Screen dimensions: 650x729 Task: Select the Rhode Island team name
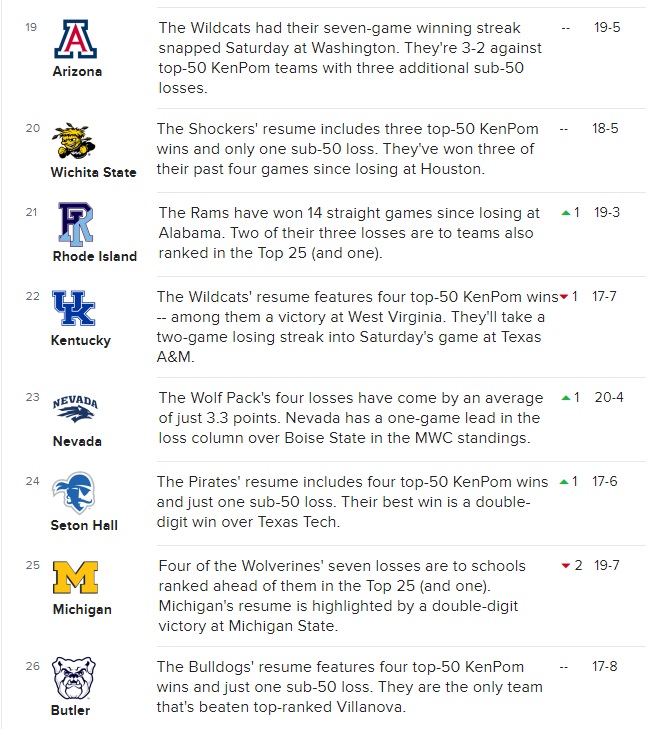click(x=95, y=256)
